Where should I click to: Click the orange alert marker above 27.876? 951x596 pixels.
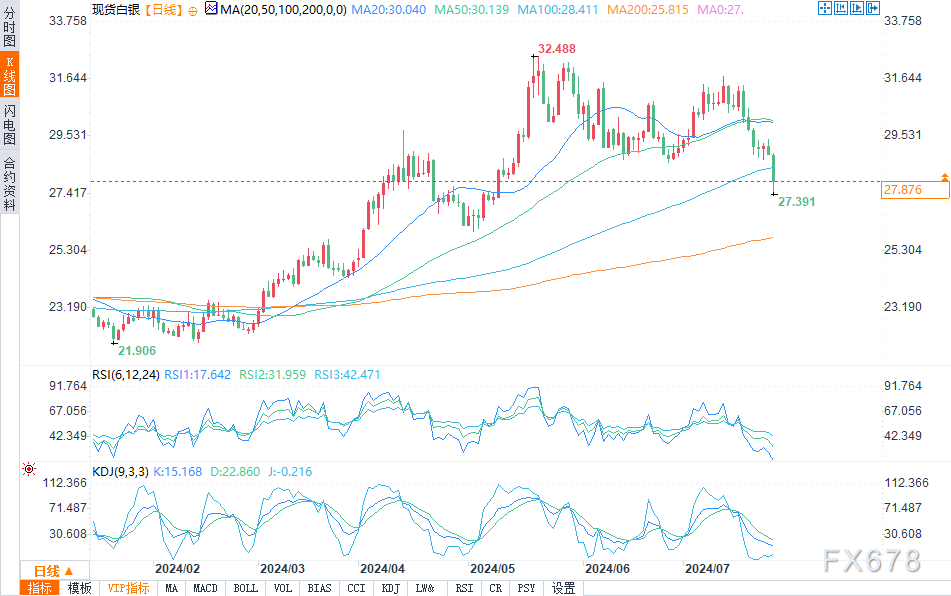[x=945, y=177]
